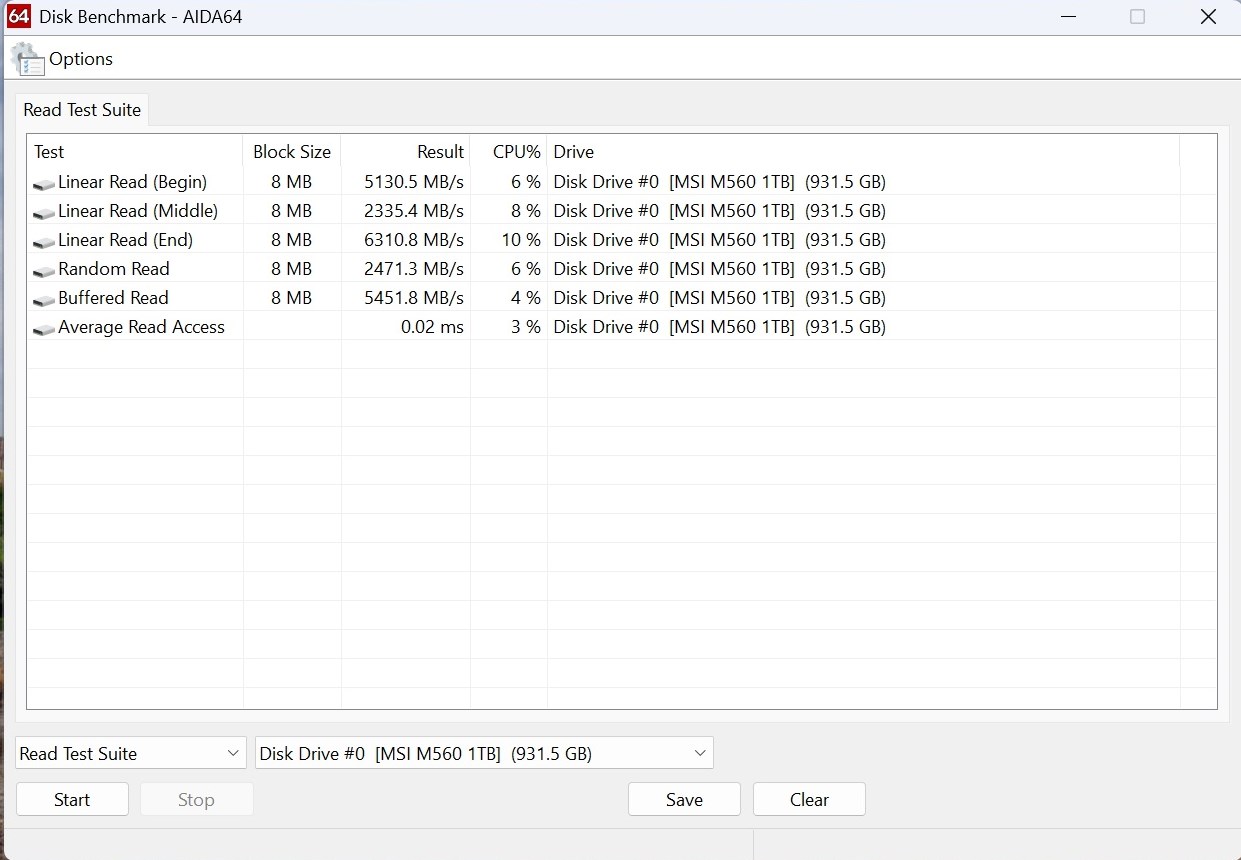Click the 0.02 ms result value
Image resolution: width=1241 pixels, height=860 pixels.
click(432, 327)
